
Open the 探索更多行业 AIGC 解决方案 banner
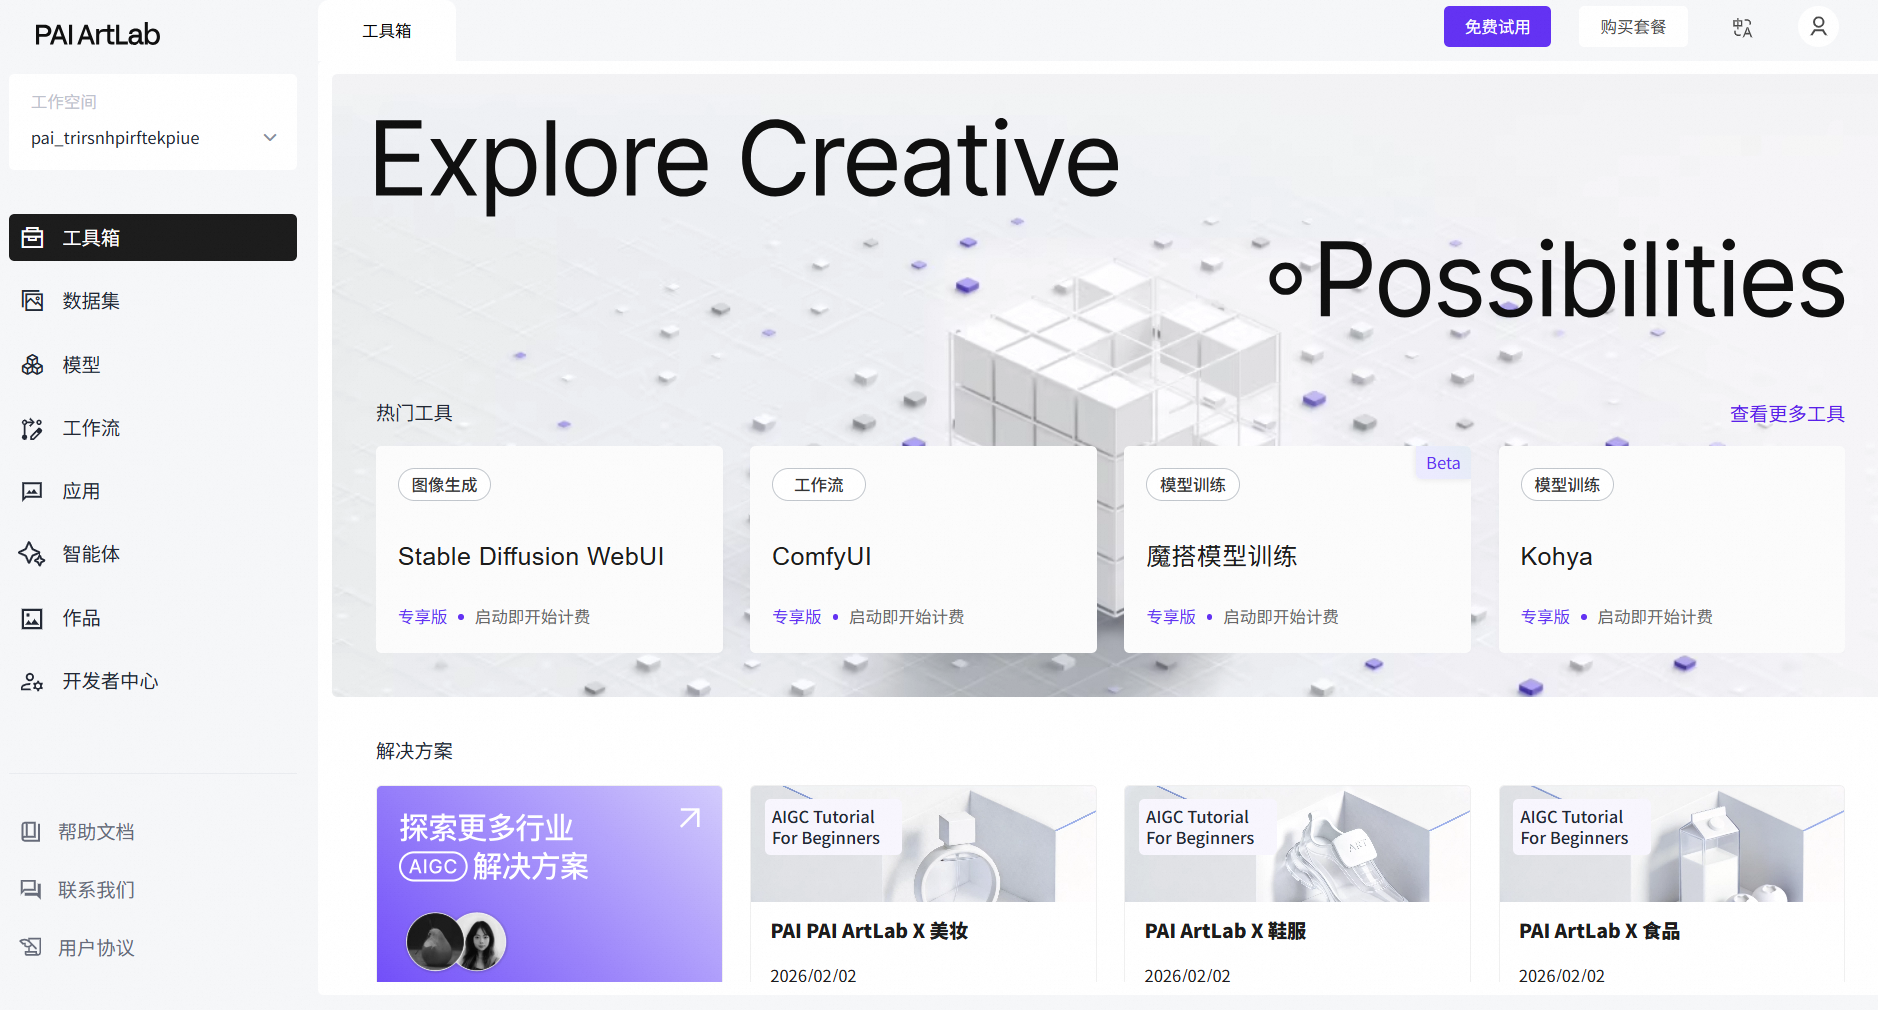(x=549, y=884)
